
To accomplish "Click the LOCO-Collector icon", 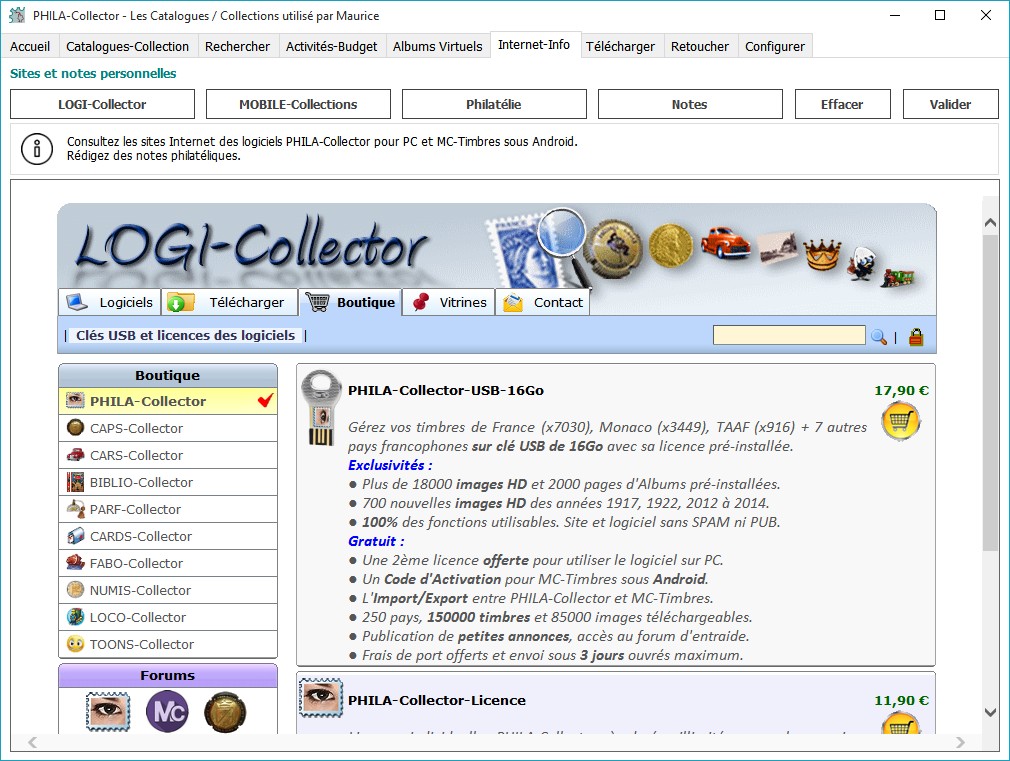I will (x=75, y=617).
